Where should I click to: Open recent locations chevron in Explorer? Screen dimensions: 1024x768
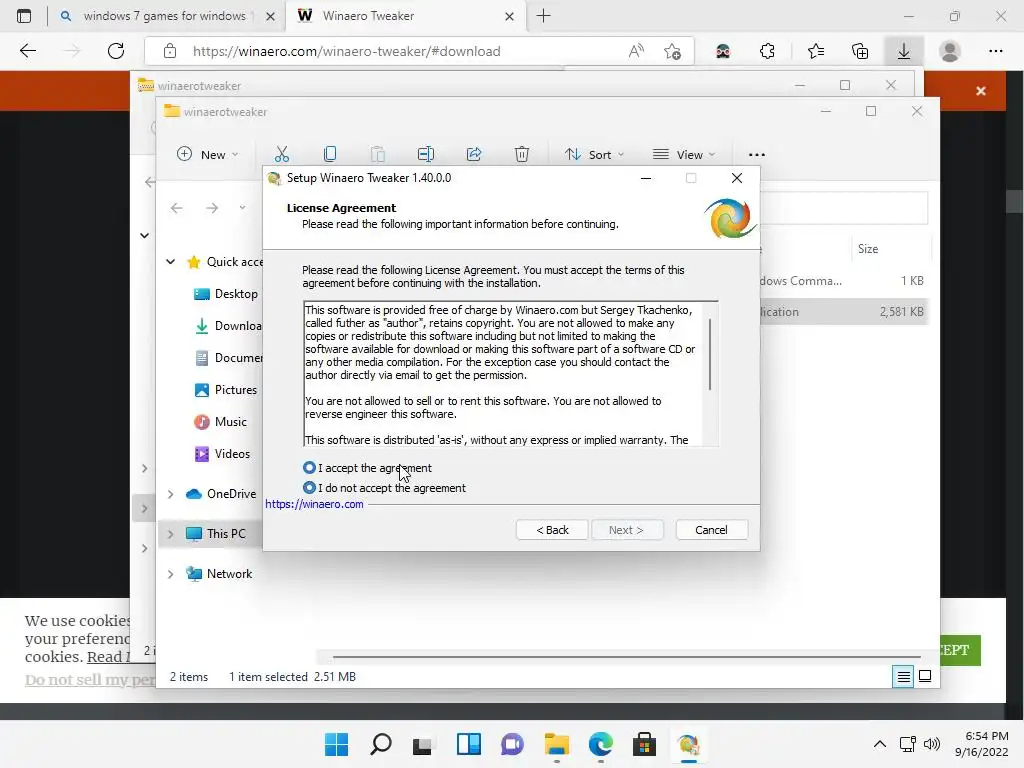click(242, 208)
